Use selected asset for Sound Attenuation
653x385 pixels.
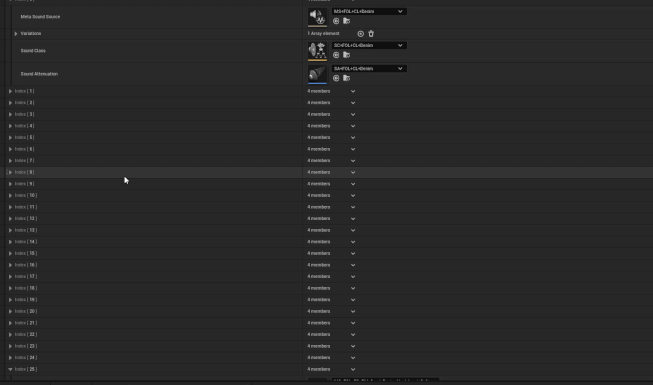coord(336,78)
